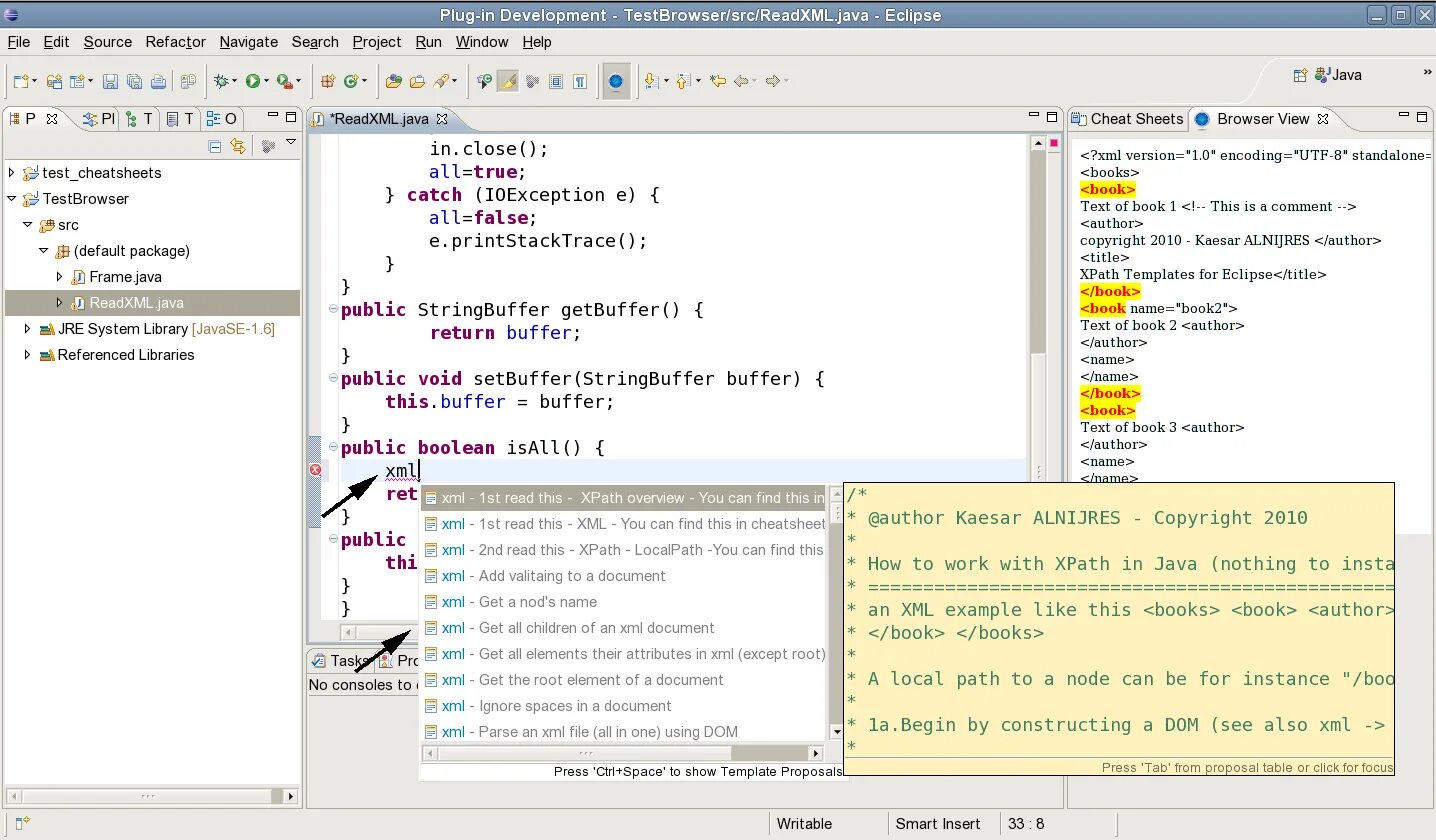This screenshot has height=840, width=1436.
Task: Collapse the src folder node
Action: pos(27,225)
